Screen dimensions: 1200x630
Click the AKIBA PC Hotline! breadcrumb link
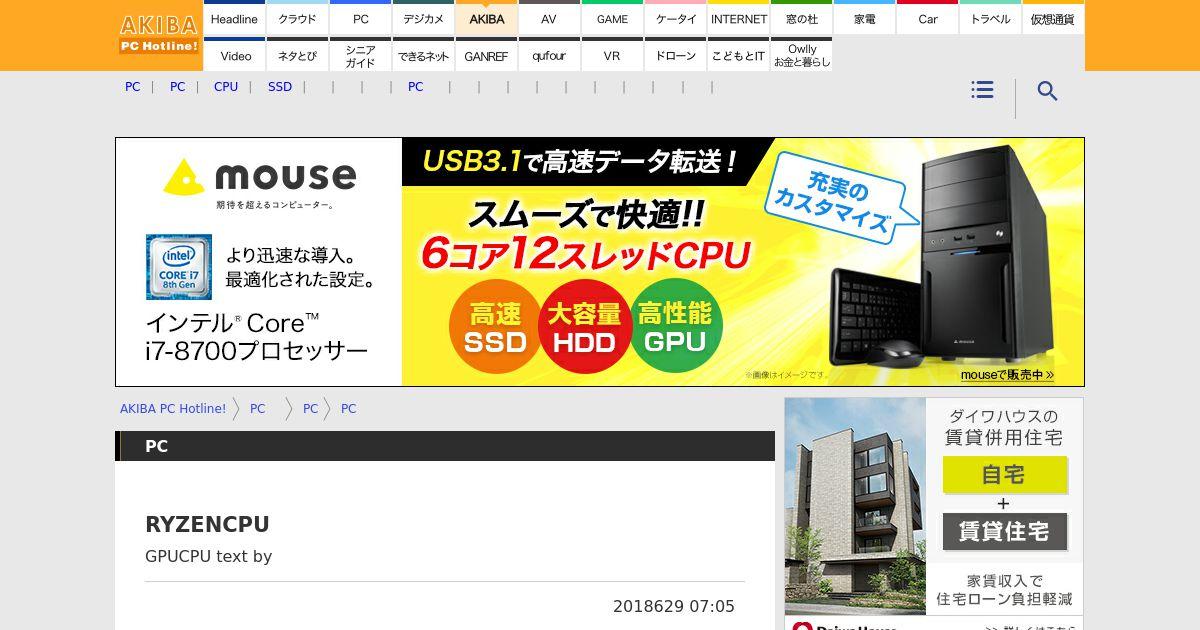(x=173, y=408)
